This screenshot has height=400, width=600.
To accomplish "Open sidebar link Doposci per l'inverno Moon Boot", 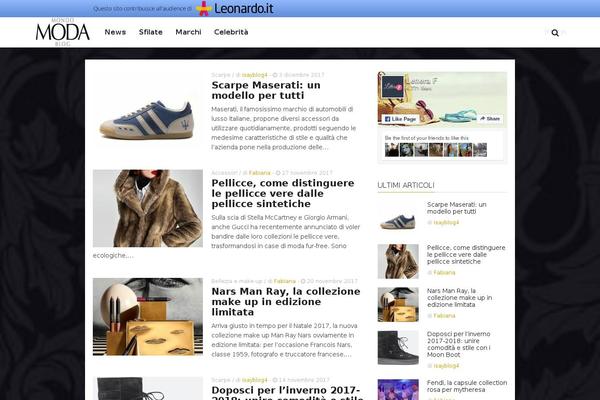I will point(459,344).
